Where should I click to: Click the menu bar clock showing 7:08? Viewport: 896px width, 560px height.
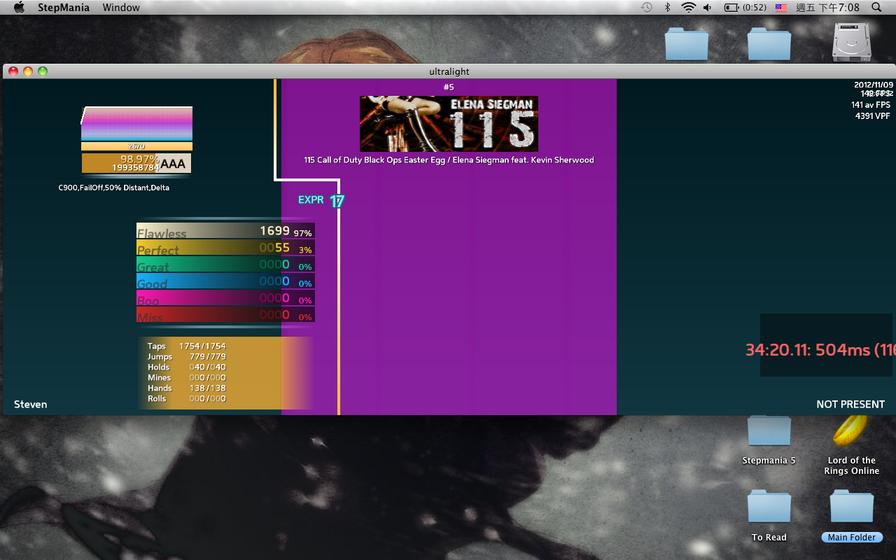[827, 7]
